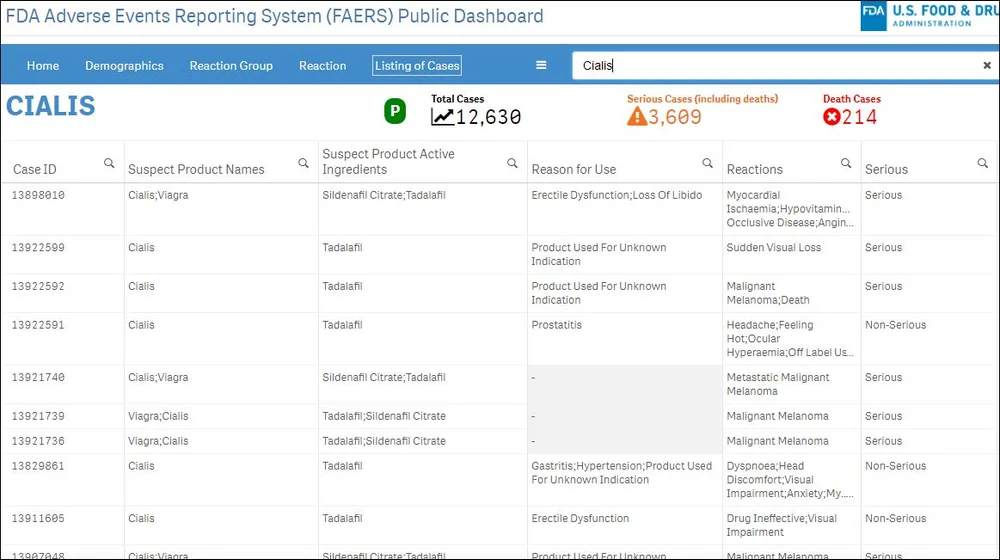Select case ID 13921740
The height and width of the screenshot is (560, 1000).
[38, 378]
